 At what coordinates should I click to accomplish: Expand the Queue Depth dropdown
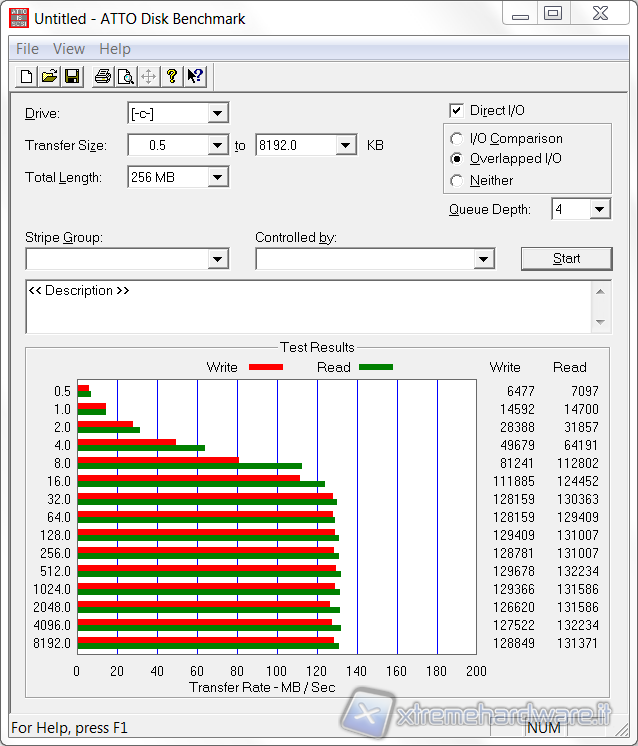(x=599, y=209)
